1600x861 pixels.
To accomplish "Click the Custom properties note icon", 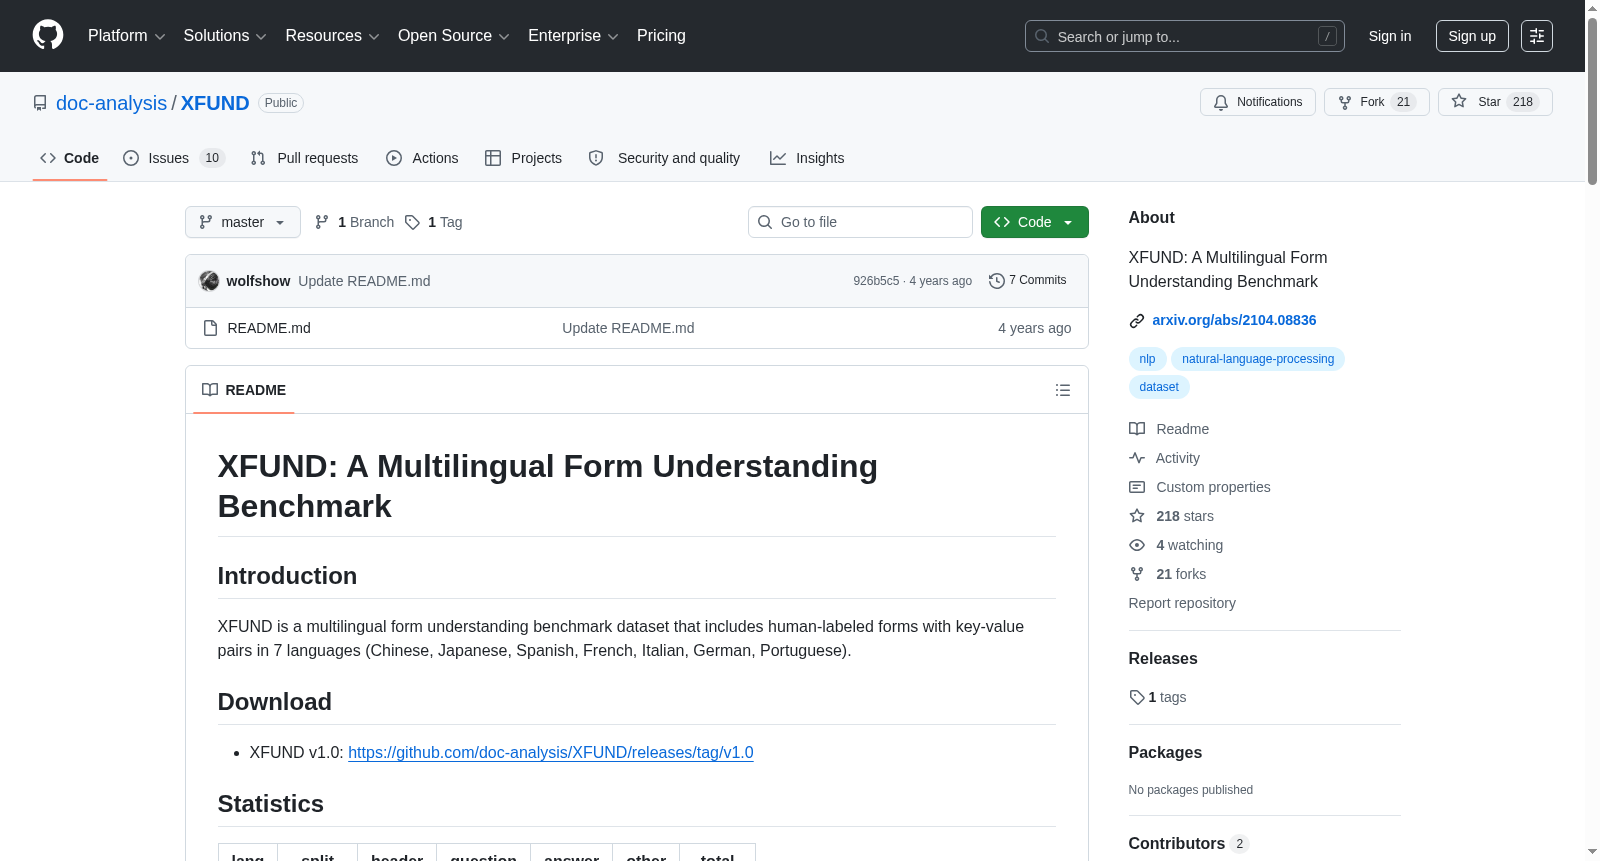I will click(x=1137, y=487).
